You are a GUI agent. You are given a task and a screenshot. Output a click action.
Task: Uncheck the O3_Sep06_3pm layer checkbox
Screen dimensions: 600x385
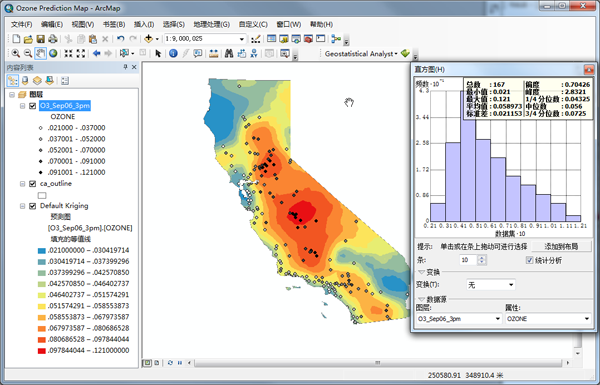coord(33,106)
